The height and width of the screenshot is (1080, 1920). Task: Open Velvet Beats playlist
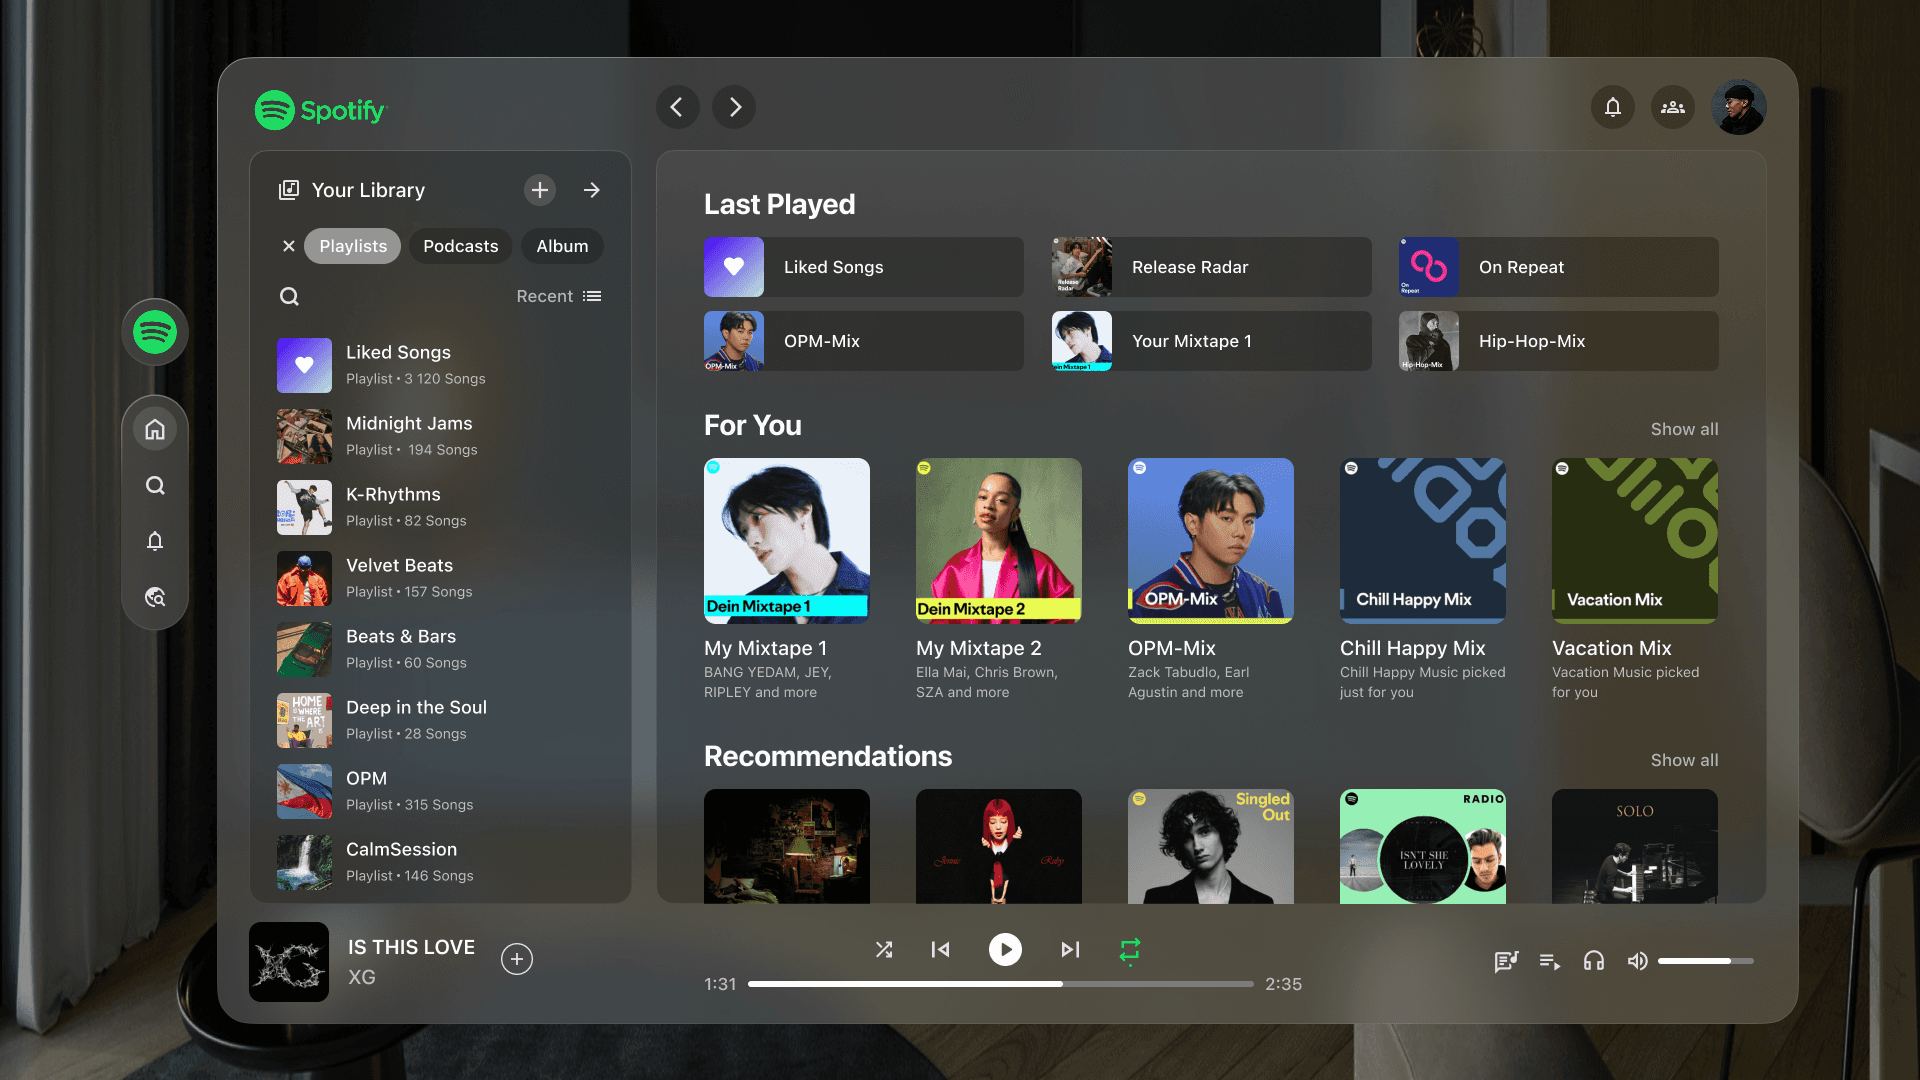pyautogui.click(x=440, y=578)
